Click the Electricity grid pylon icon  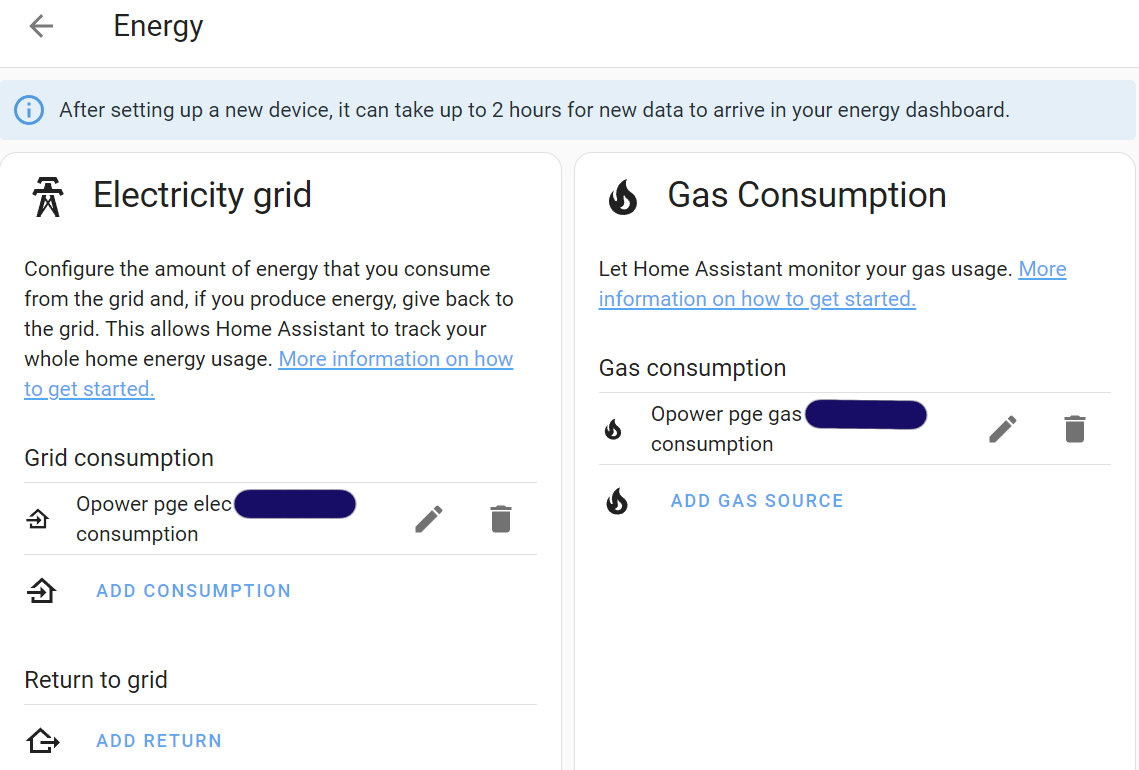pyautogui.click(x=46, y=196)
